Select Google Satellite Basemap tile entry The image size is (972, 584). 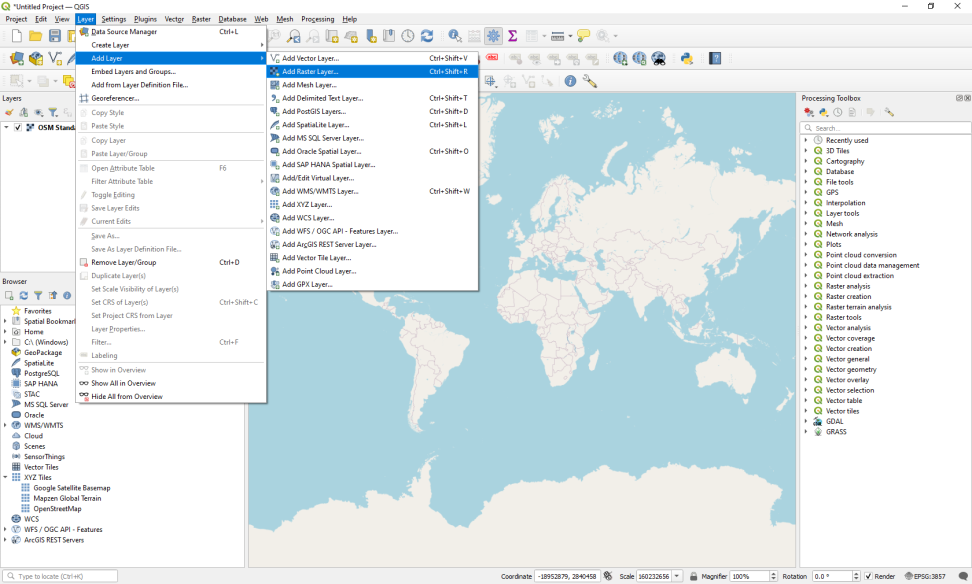71,488
